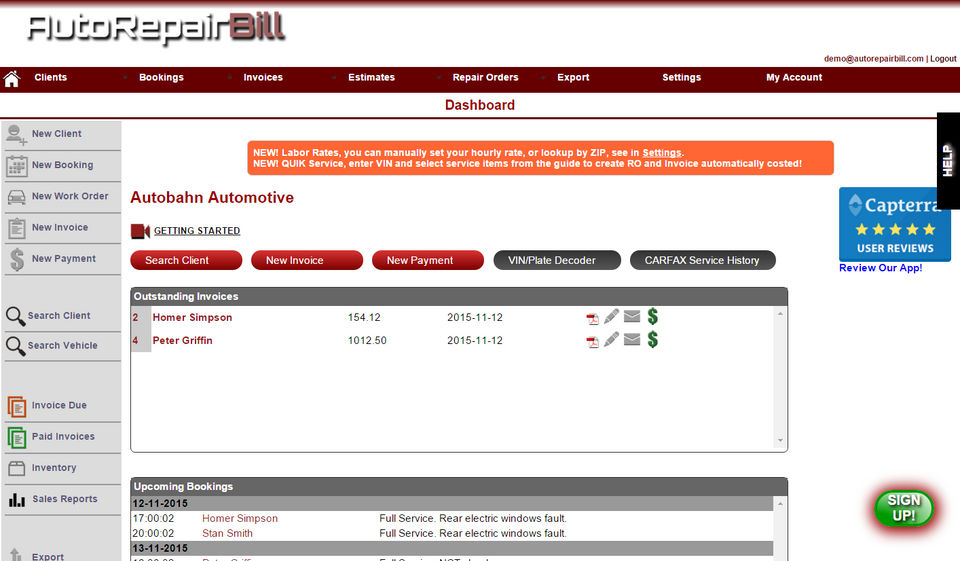Click the red New Invoice button

[x=307, y=260]
